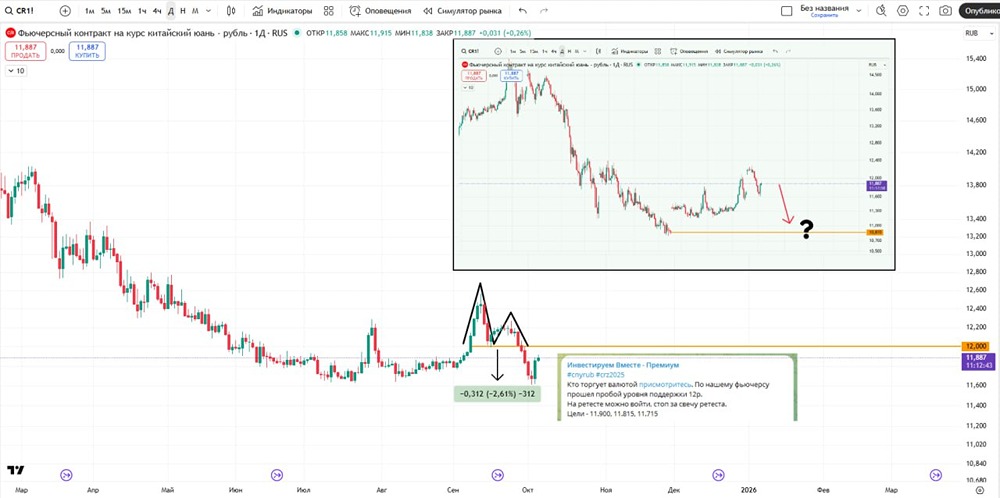Click the 2026 label on time axis
Image resolution: width=1000 pixels, height=498 pixels.
[749, 490]
